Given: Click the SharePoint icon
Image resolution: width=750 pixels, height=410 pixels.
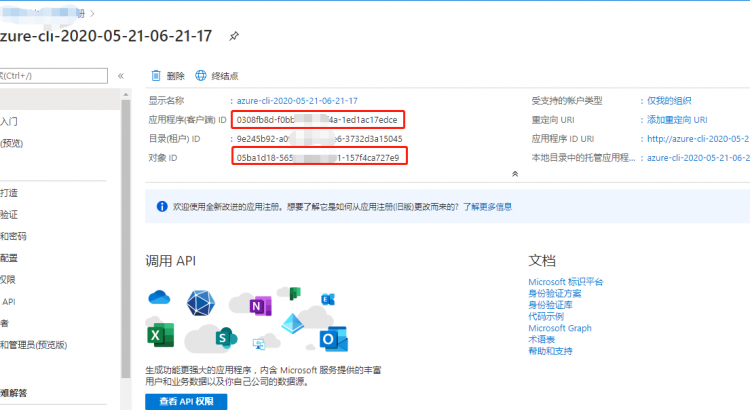Looking at the screenshot, I should click(x=225, y=336).
